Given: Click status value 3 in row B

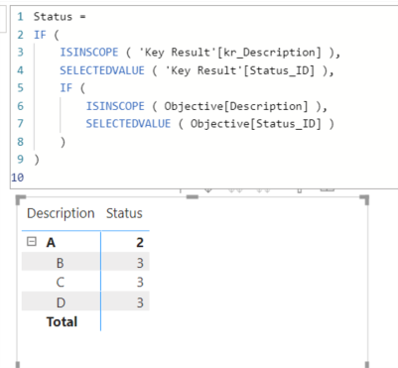Looking at the screenshot, I should [x=140, y=263].
